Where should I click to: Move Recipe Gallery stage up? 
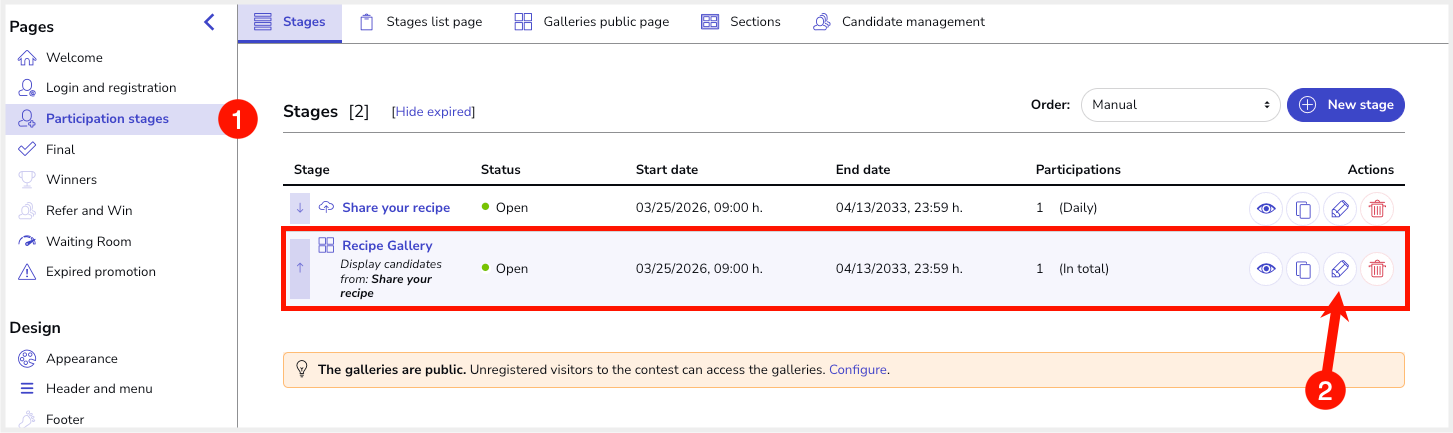point(300,269)
